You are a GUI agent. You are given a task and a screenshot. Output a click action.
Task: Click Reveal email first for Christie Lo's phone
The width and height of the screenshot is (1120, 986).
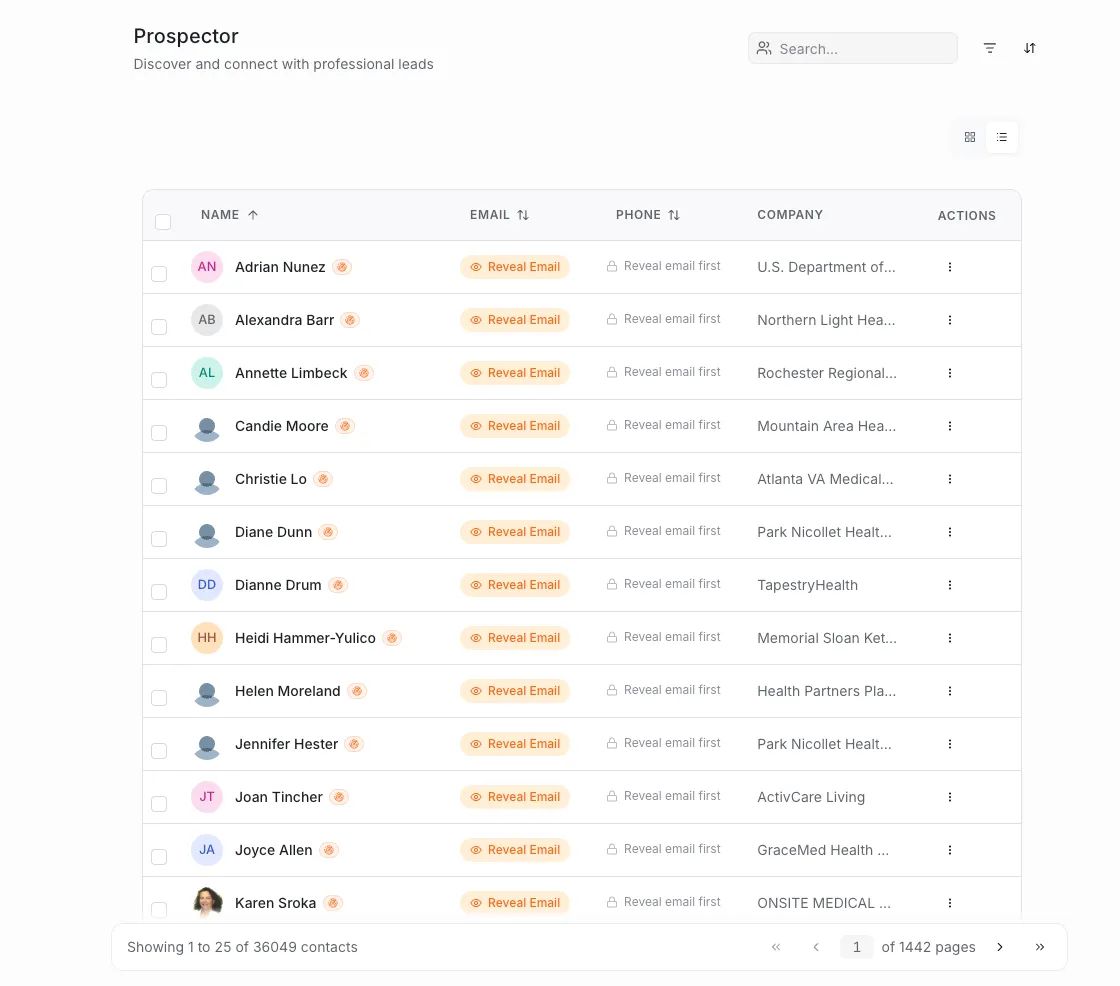point(663,477)
